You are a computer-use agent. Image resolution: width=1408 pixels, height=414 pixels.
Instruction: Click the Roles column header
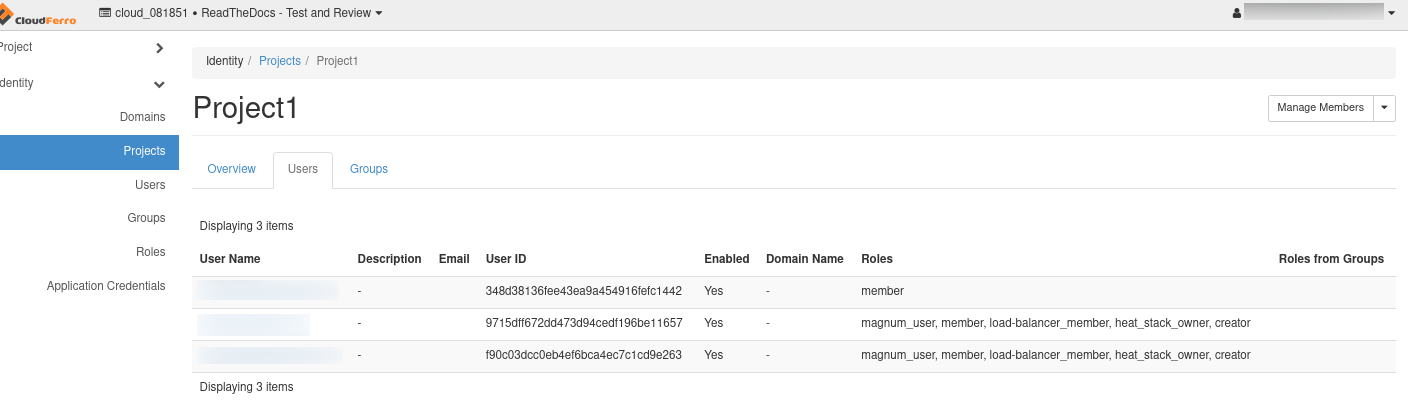(x=877, y=259)
